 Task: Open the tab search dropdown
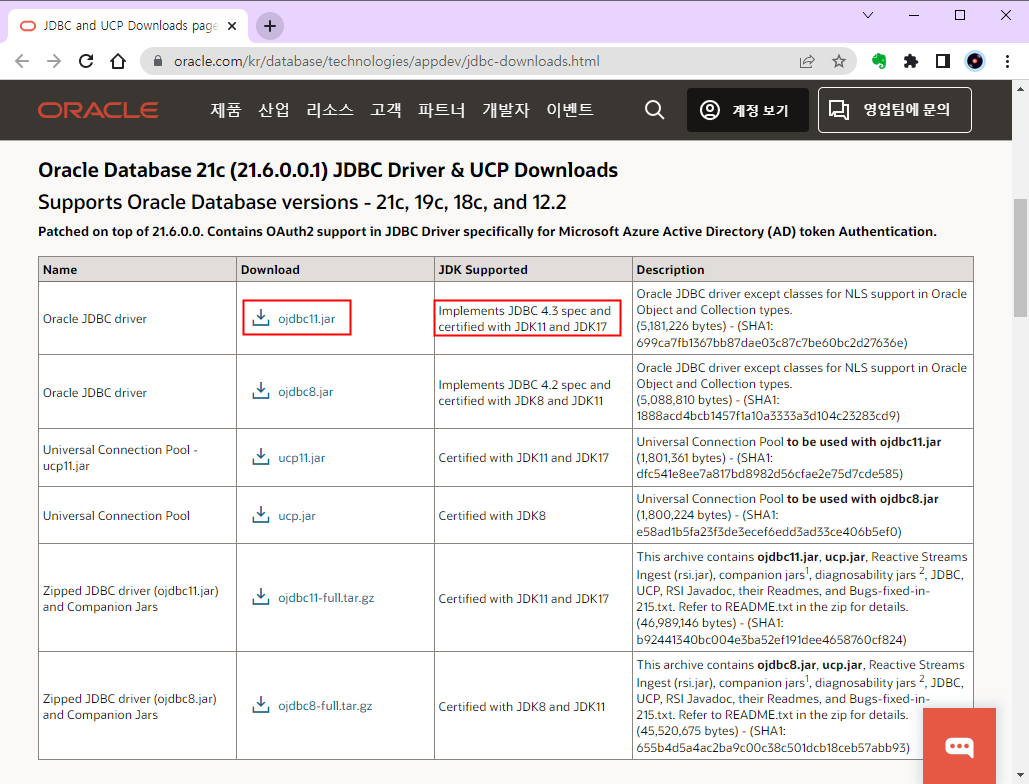868,15
